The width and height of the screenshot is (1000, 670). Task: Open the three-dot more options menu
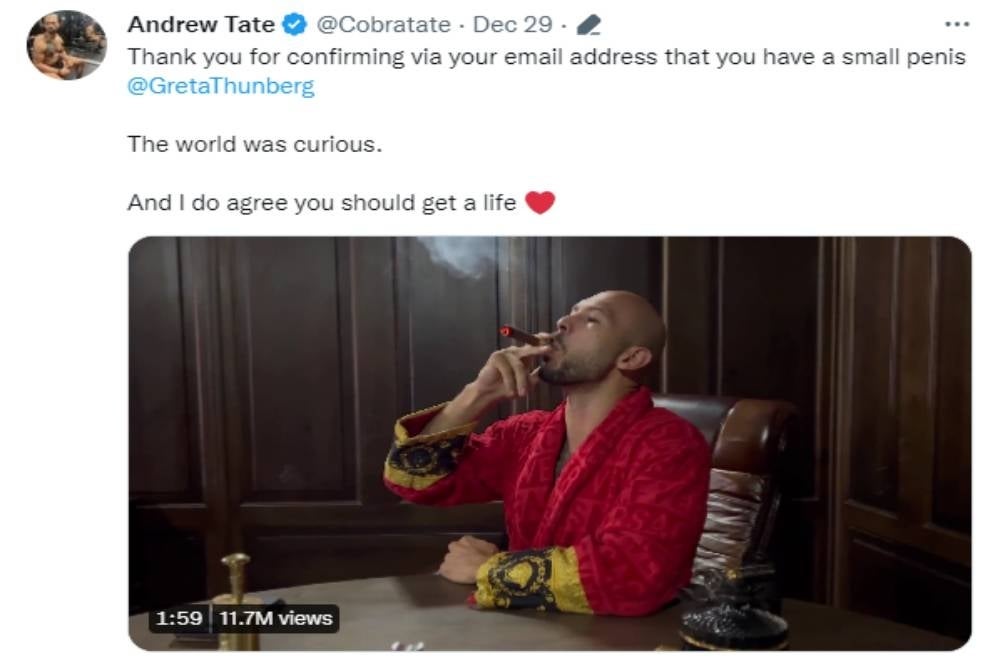point(957,24)
